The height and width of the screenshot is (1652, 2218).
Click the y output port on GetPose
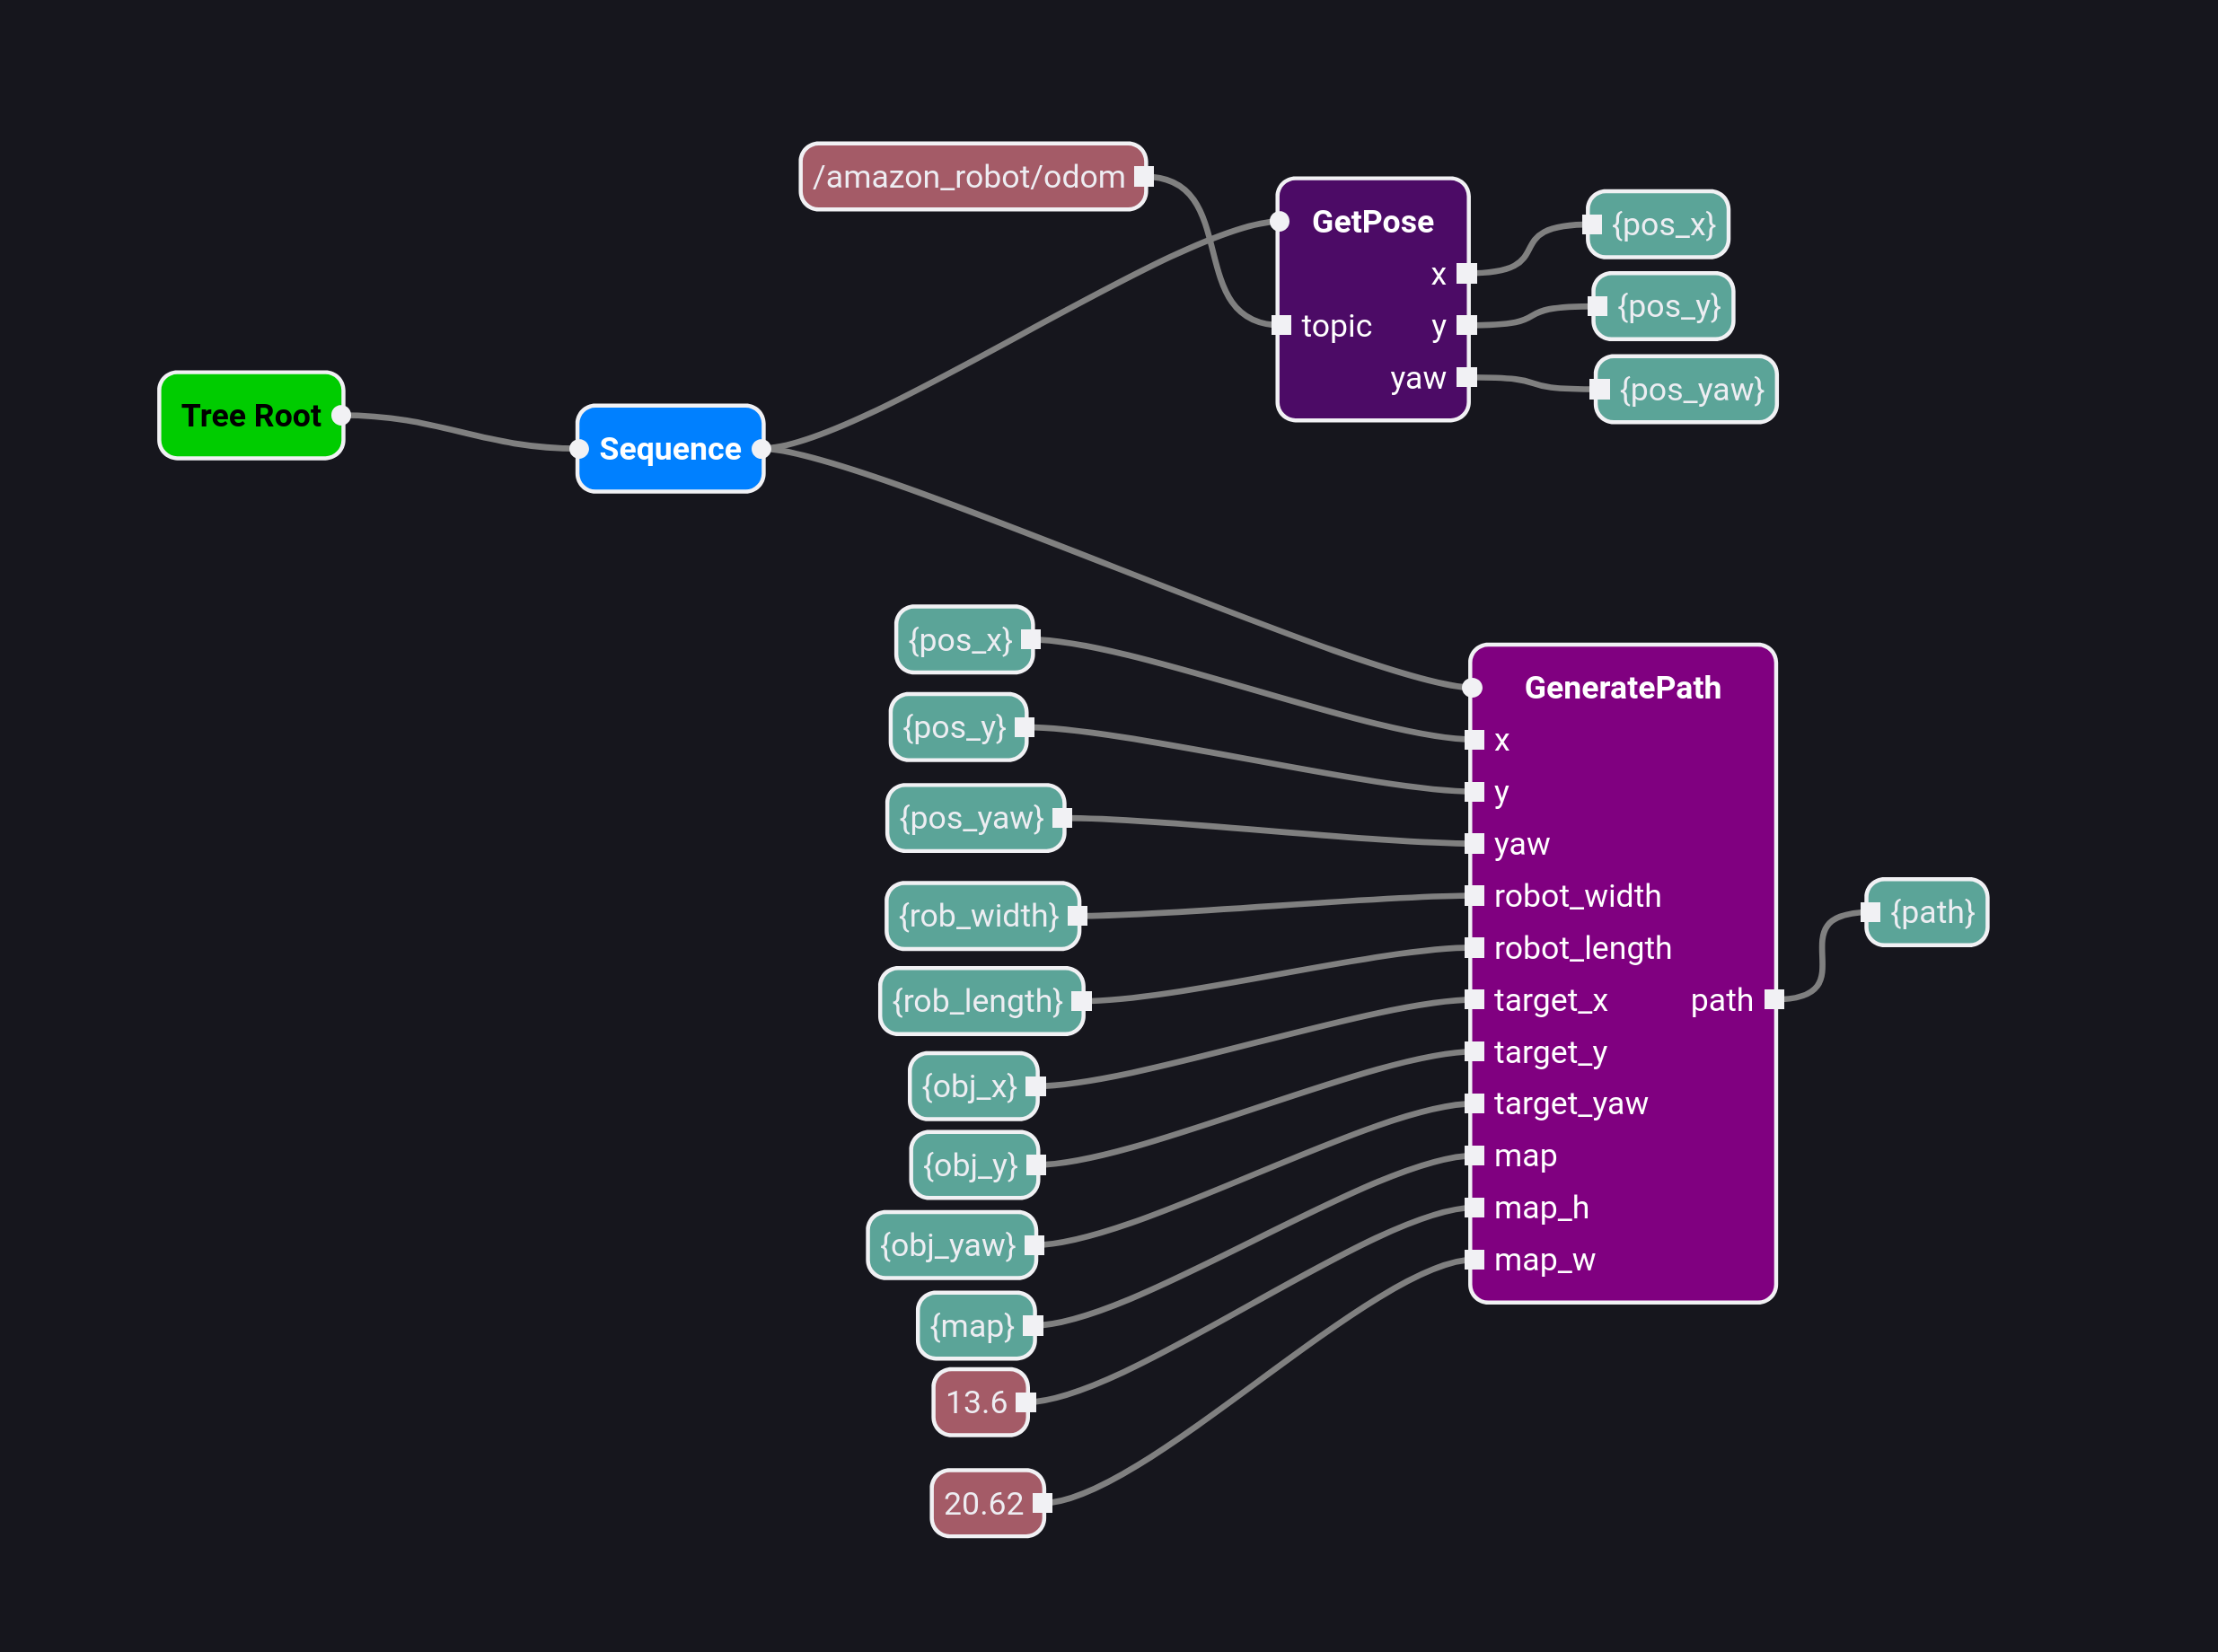click(1467, 325)
